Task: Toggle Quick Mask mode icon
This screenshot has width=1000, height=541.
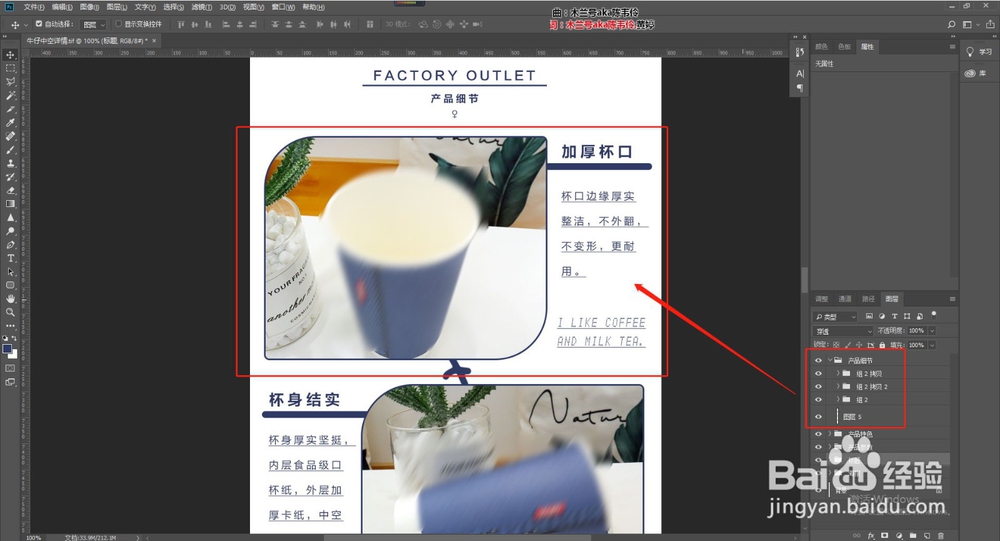Action: tap(10, 368)
